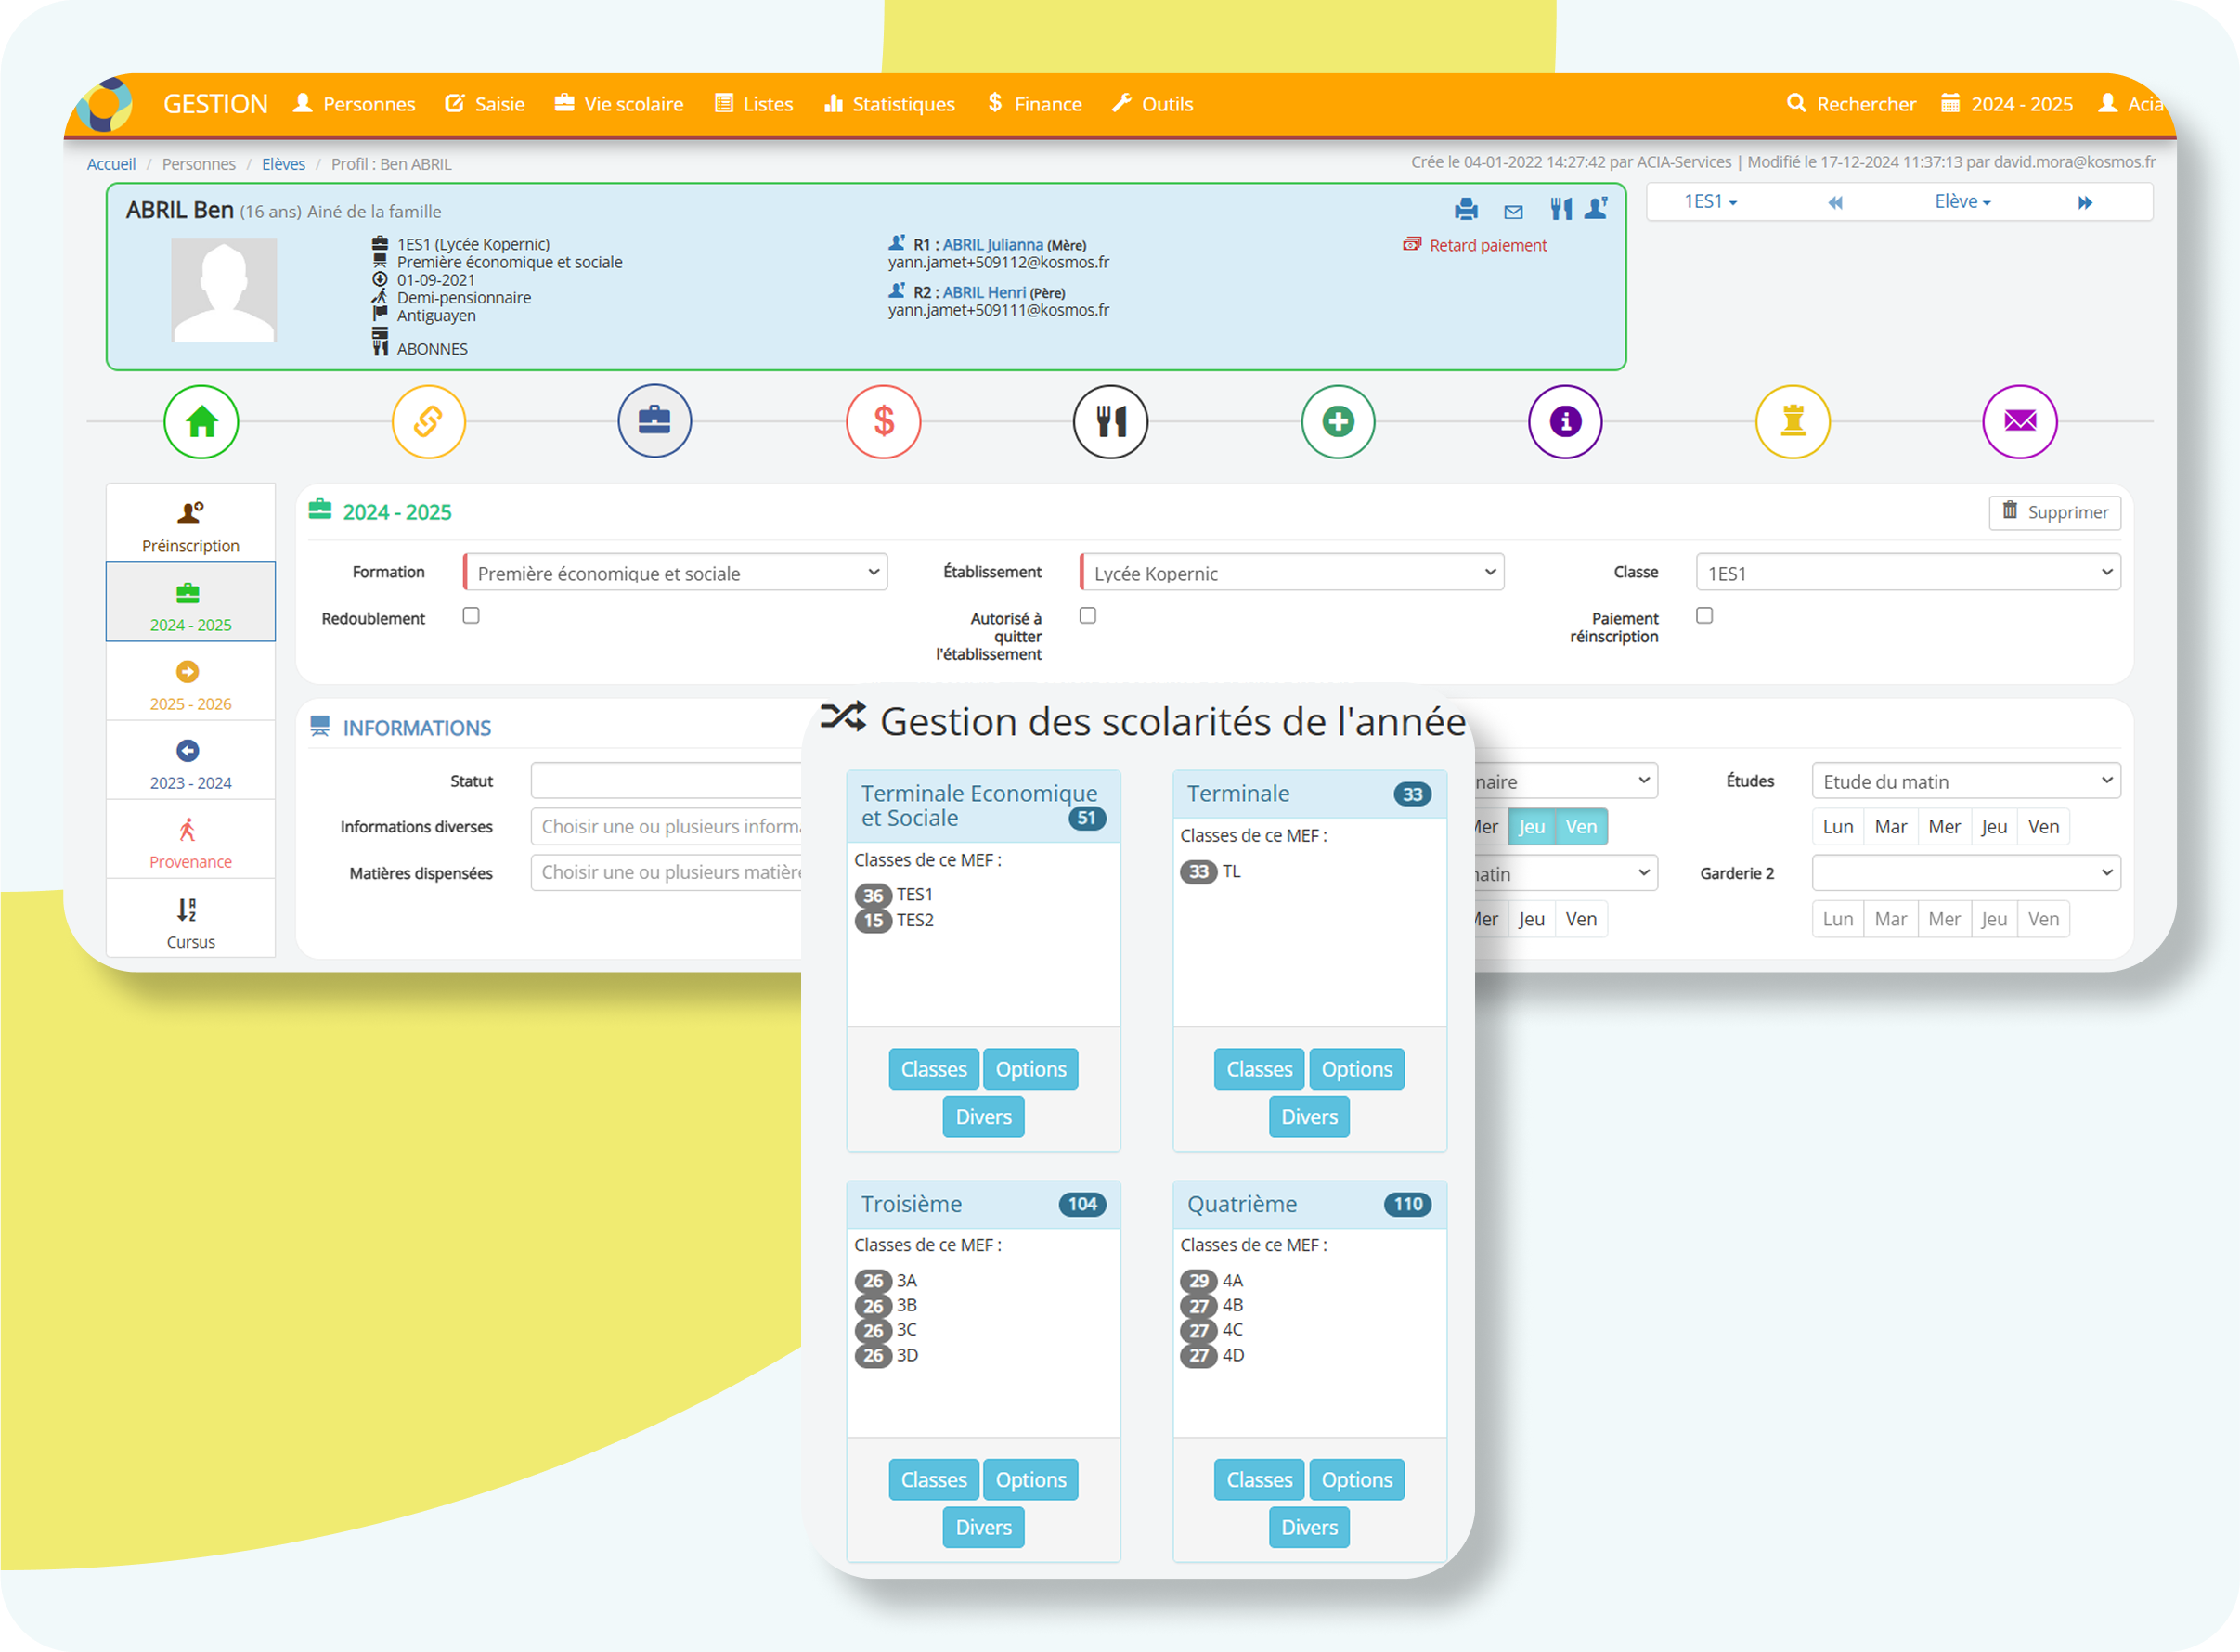The width and height of the screenshot is (2240, 1652).
Task: Open the Acia user menu in top bar
Action: pyautogui.click(x=2133, y=104)
